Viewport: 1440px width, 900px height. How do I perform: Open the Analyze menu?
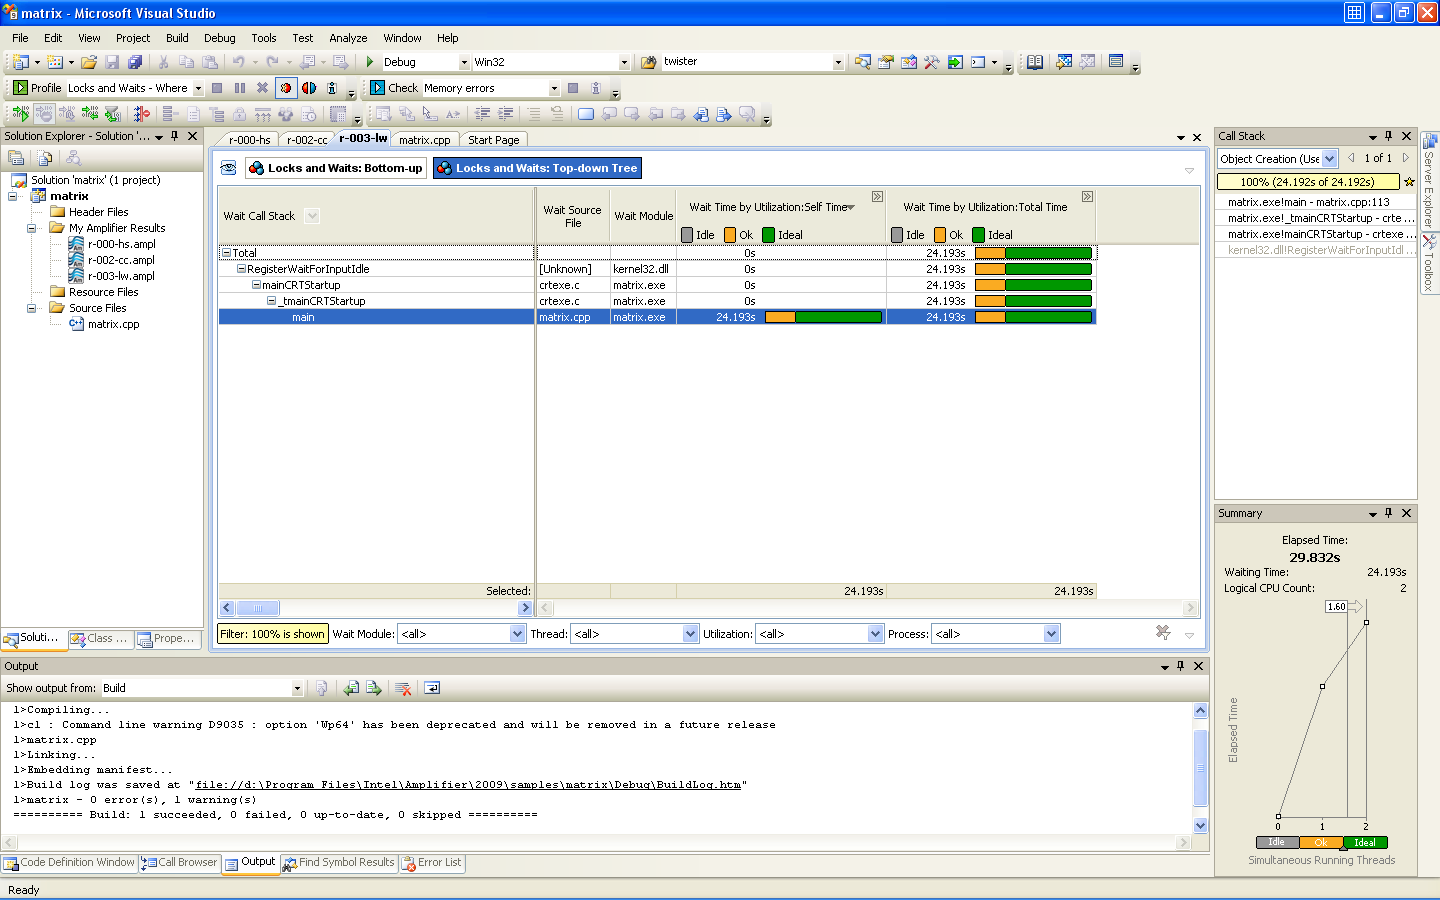(348, 38)
